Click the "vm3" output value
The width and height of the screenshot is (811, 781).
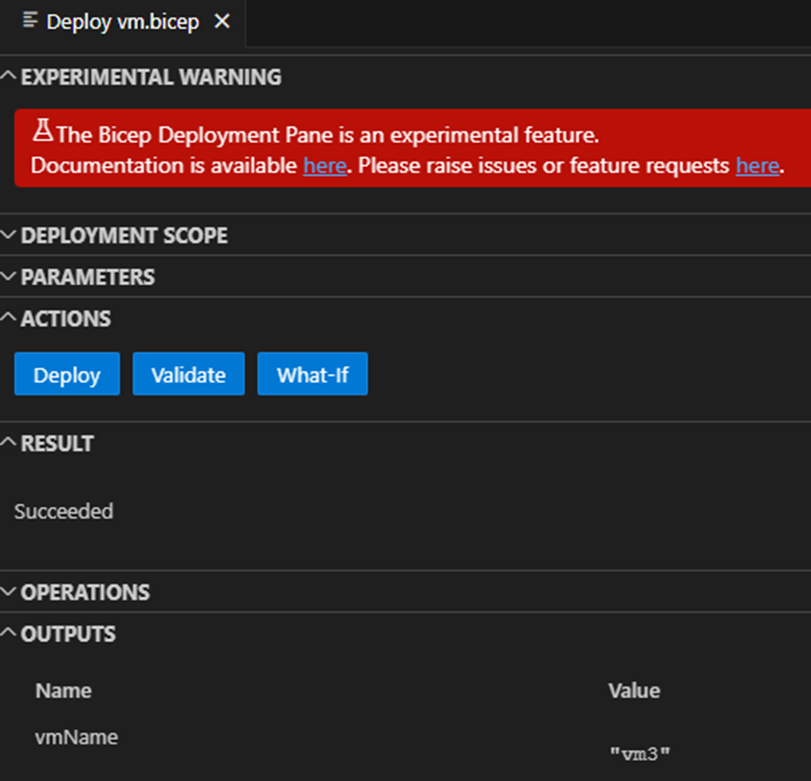click(x=639, y=752)
